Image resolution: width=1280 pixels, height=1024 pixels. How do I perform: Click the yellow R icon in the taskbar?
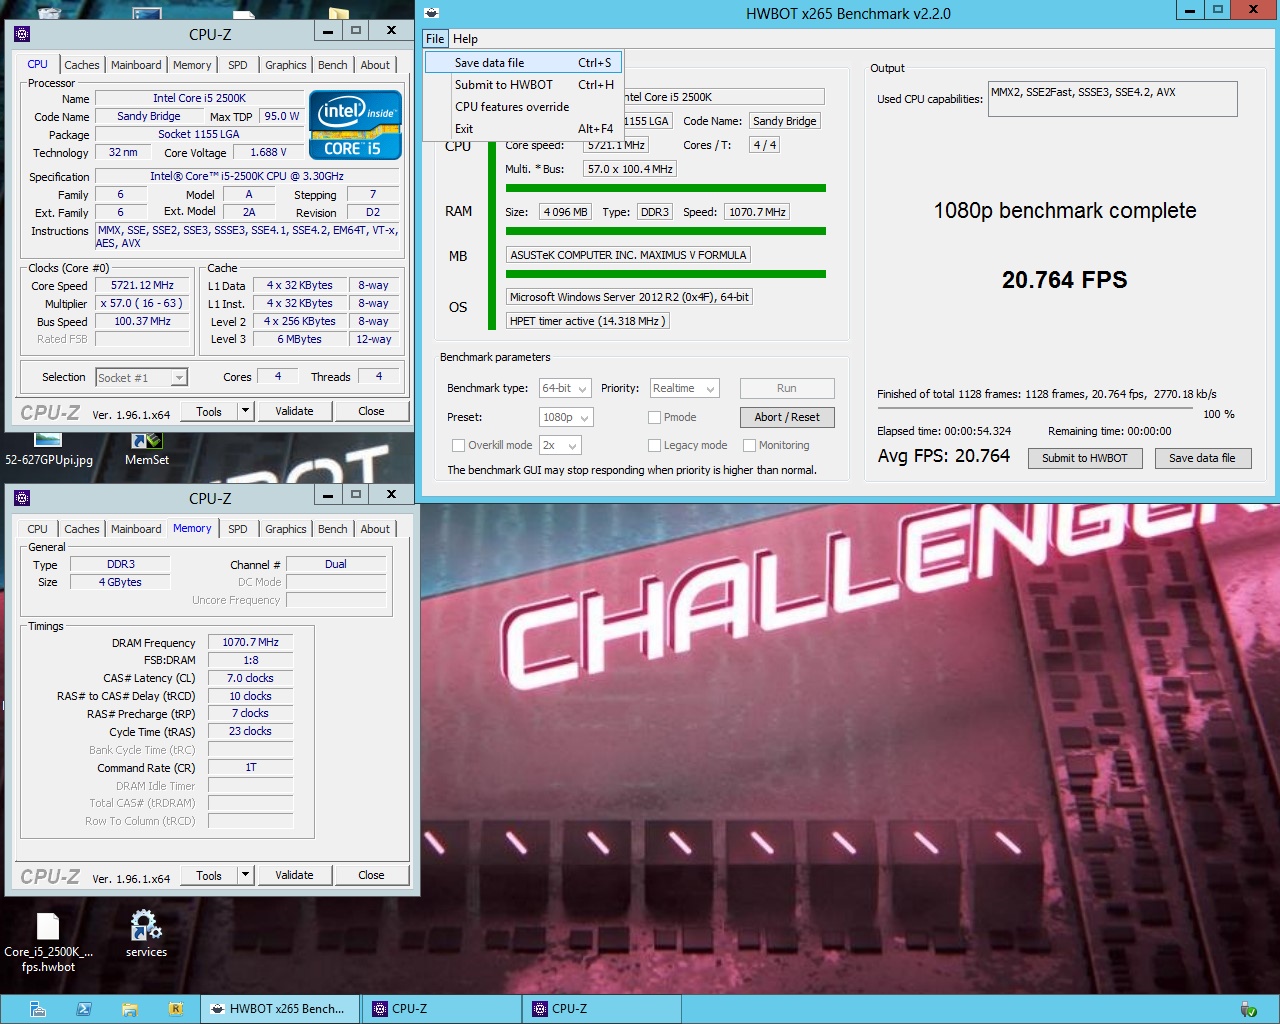click(x=175, y=1009)
